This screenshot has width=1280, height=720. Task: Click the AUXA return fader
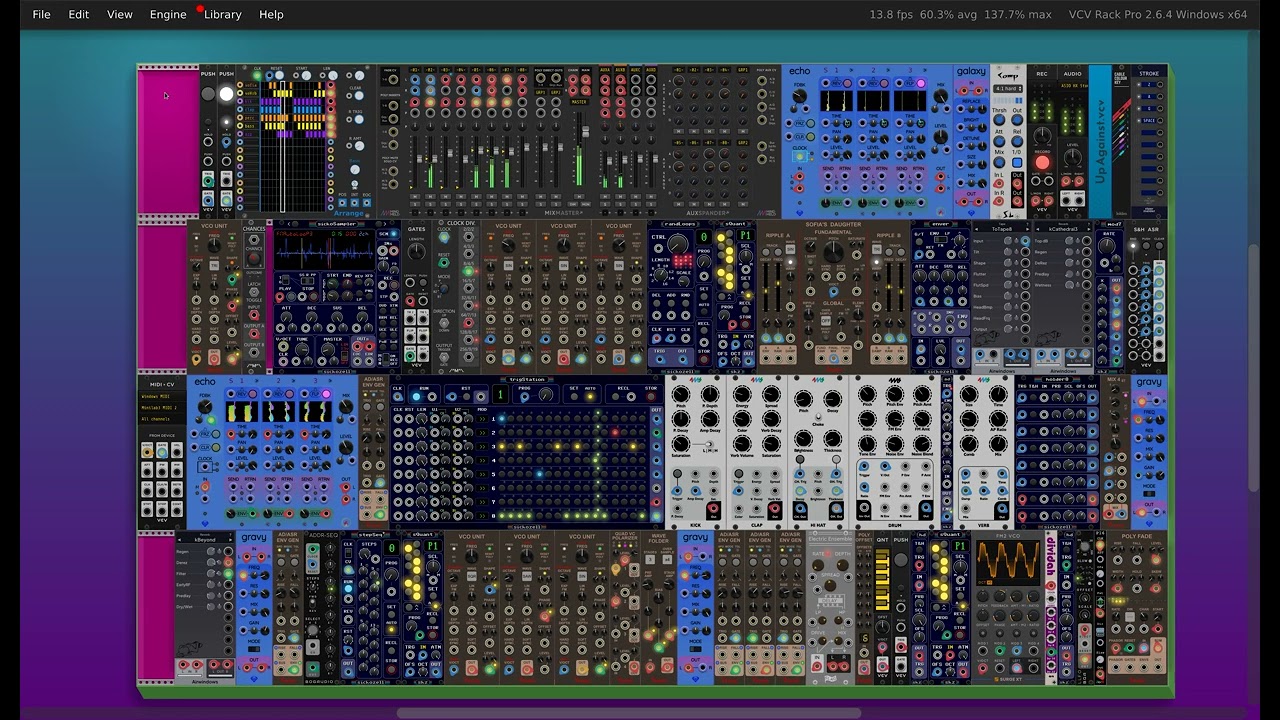(x=609, y=161)
